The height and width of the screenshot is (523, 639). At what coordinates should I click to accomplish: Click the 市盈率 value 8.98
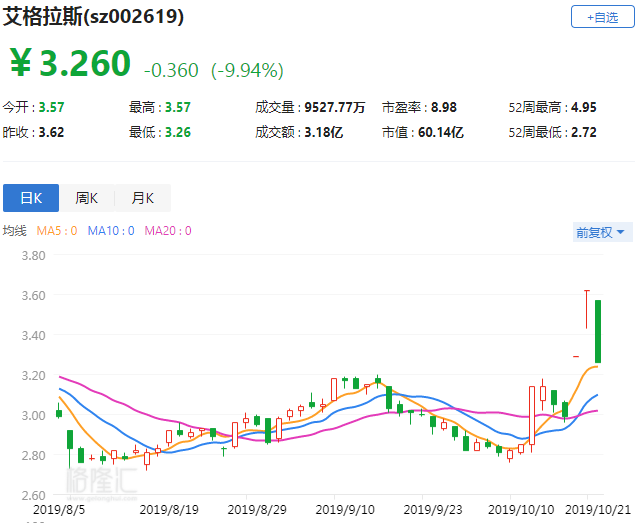444,107
